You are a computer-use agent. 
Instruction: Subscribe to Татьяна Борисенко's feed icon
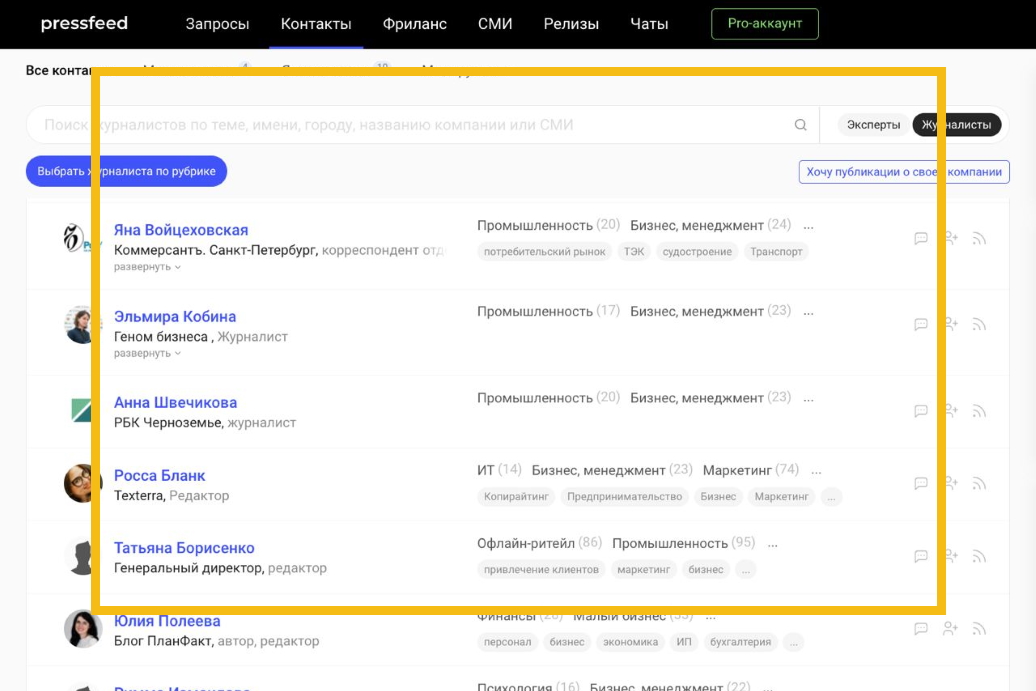pos(979,556)
